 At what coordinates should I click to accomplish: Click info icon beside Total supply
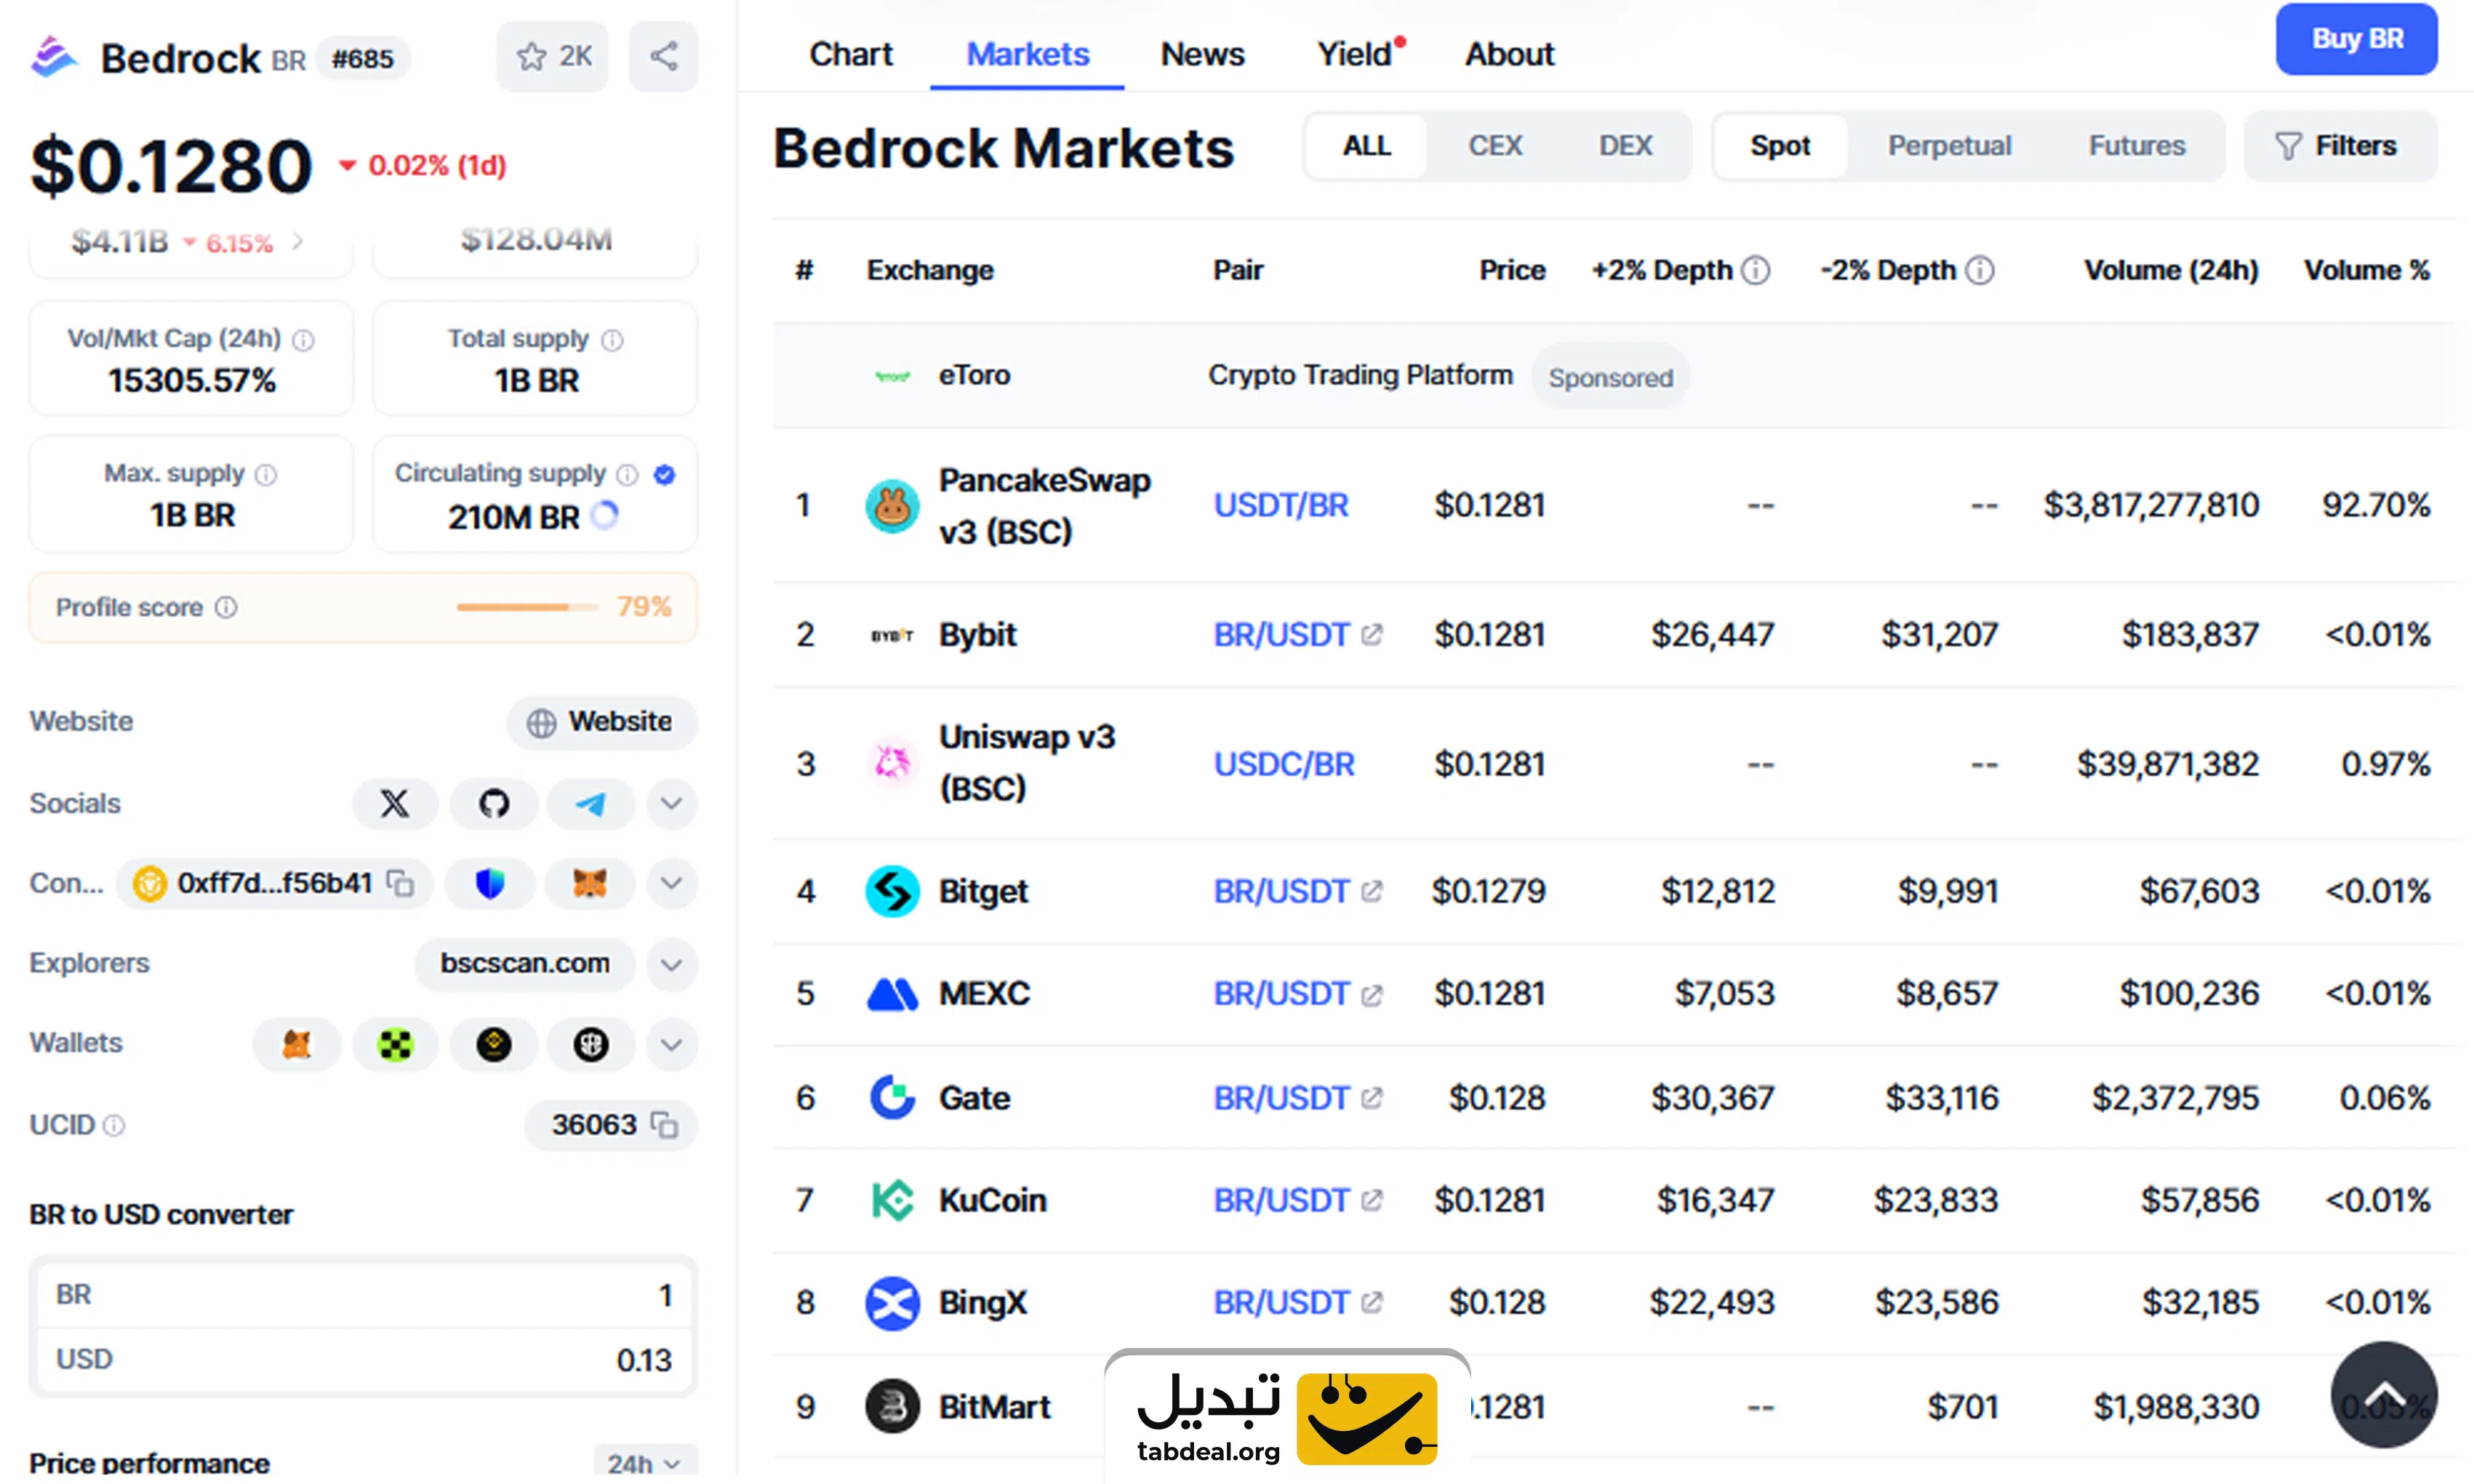point(612,341)
